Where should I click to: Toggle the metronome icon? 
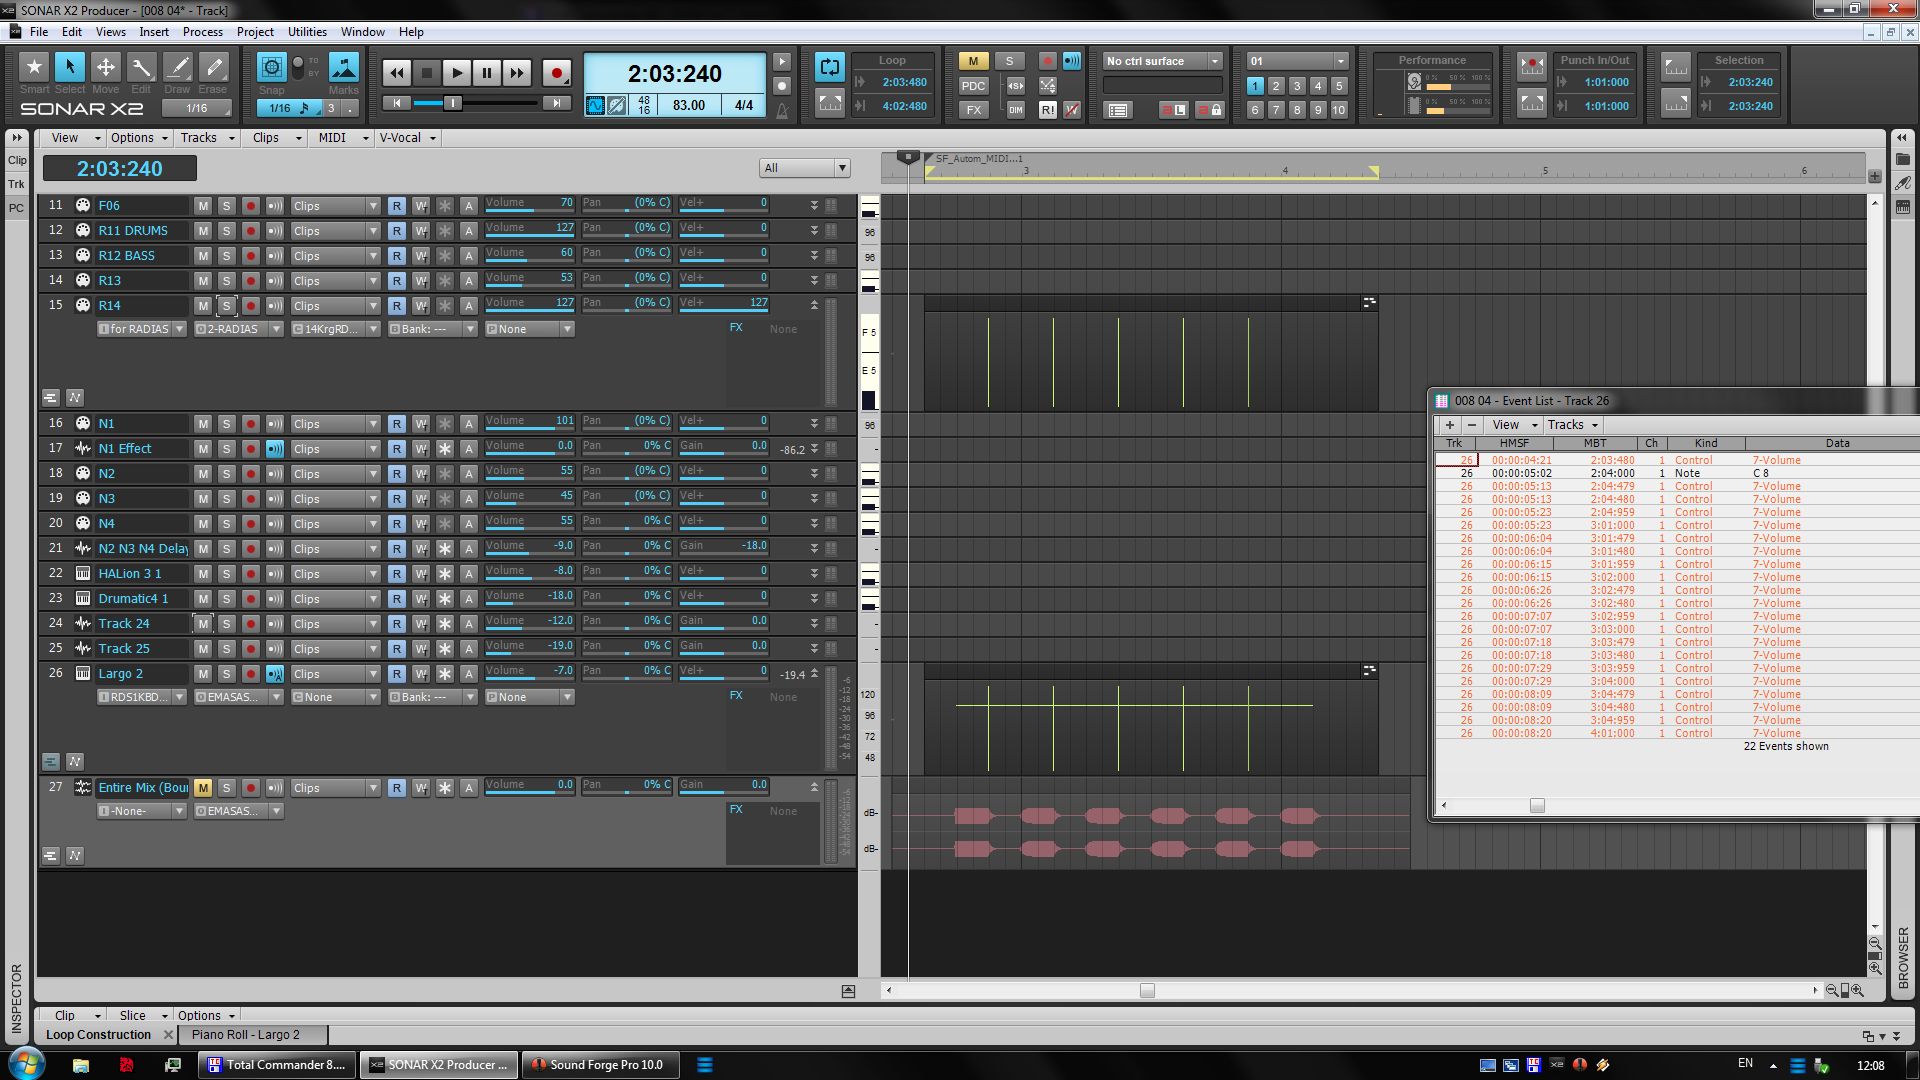click(x=782, y=112)
